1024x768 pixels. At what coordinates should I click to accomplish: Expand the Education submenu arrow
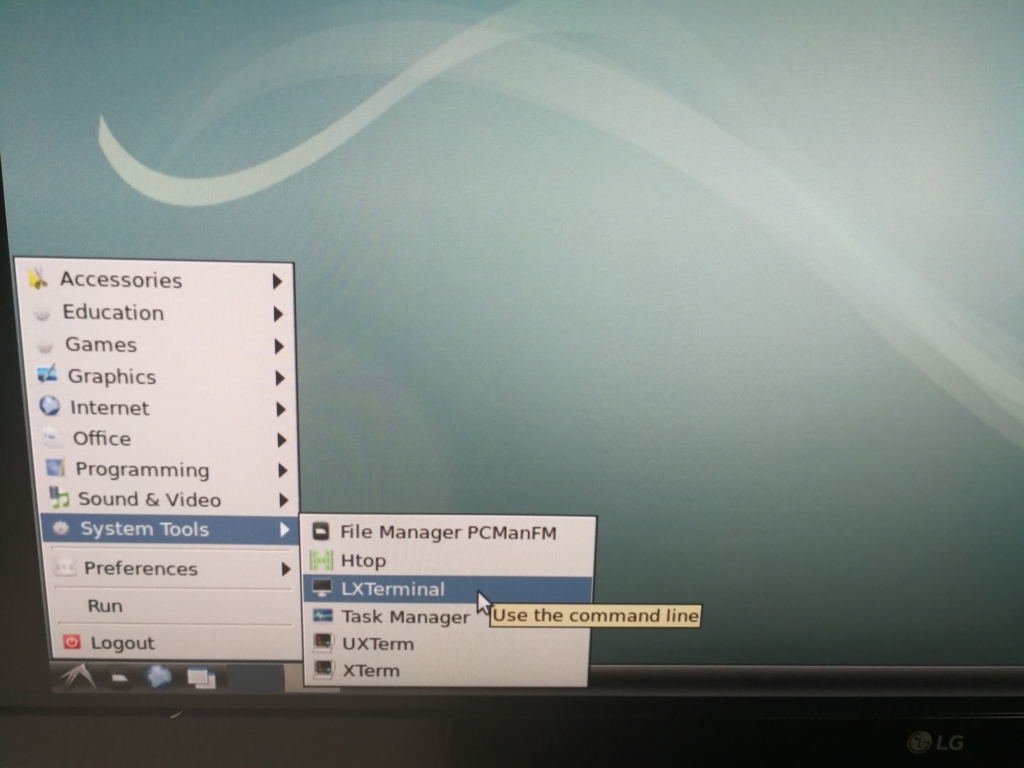(x=278, y=314)
